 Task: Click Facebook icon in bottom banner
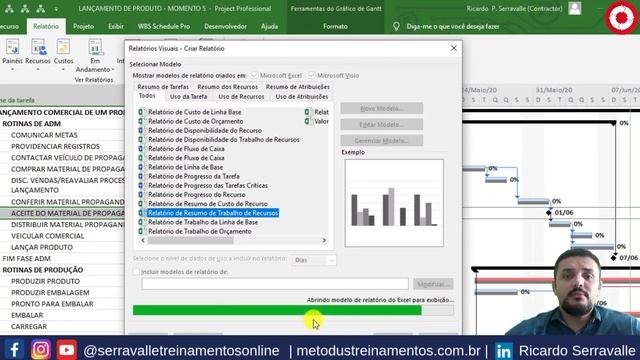pos(14,350)
